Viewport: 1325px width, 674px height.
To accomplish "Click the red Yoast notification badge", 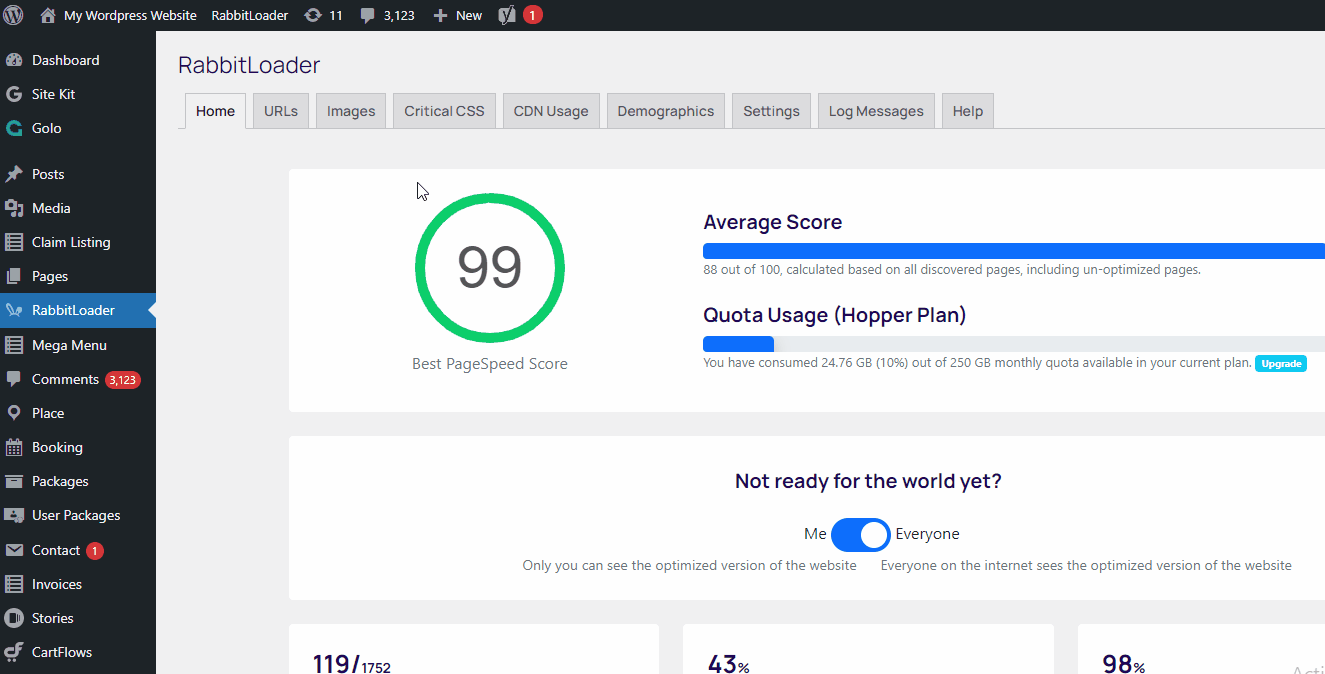I will (533, 15).
